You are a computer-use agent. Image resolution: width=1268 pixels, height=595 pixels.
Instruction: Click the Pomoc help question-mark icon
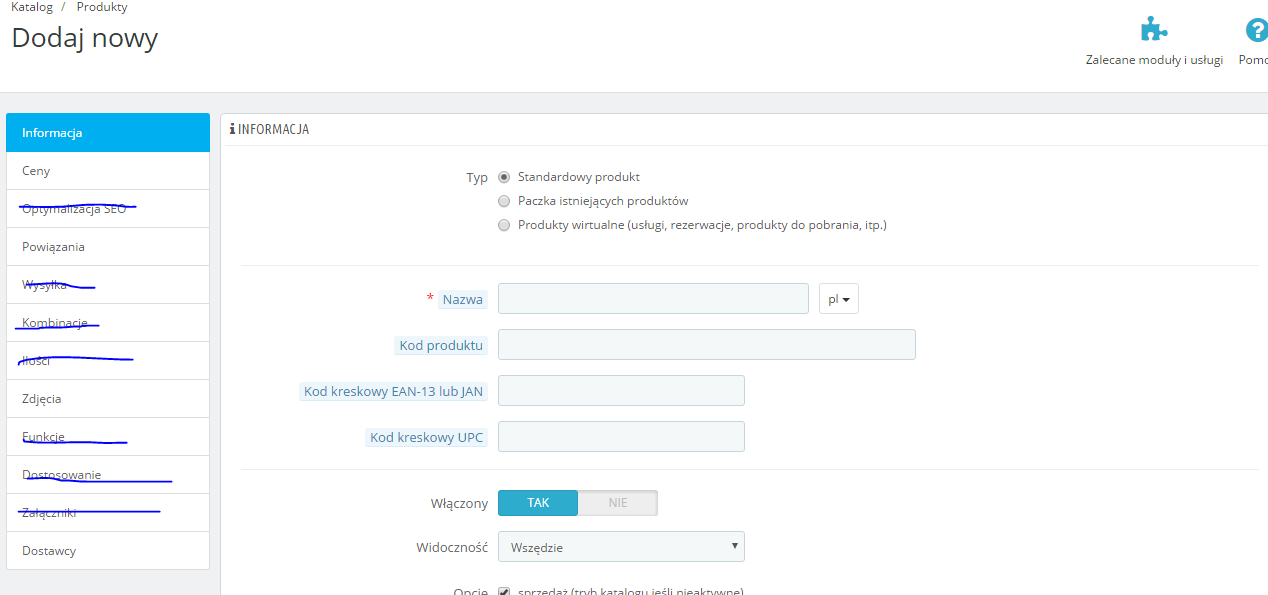(x=1256, y=30)
